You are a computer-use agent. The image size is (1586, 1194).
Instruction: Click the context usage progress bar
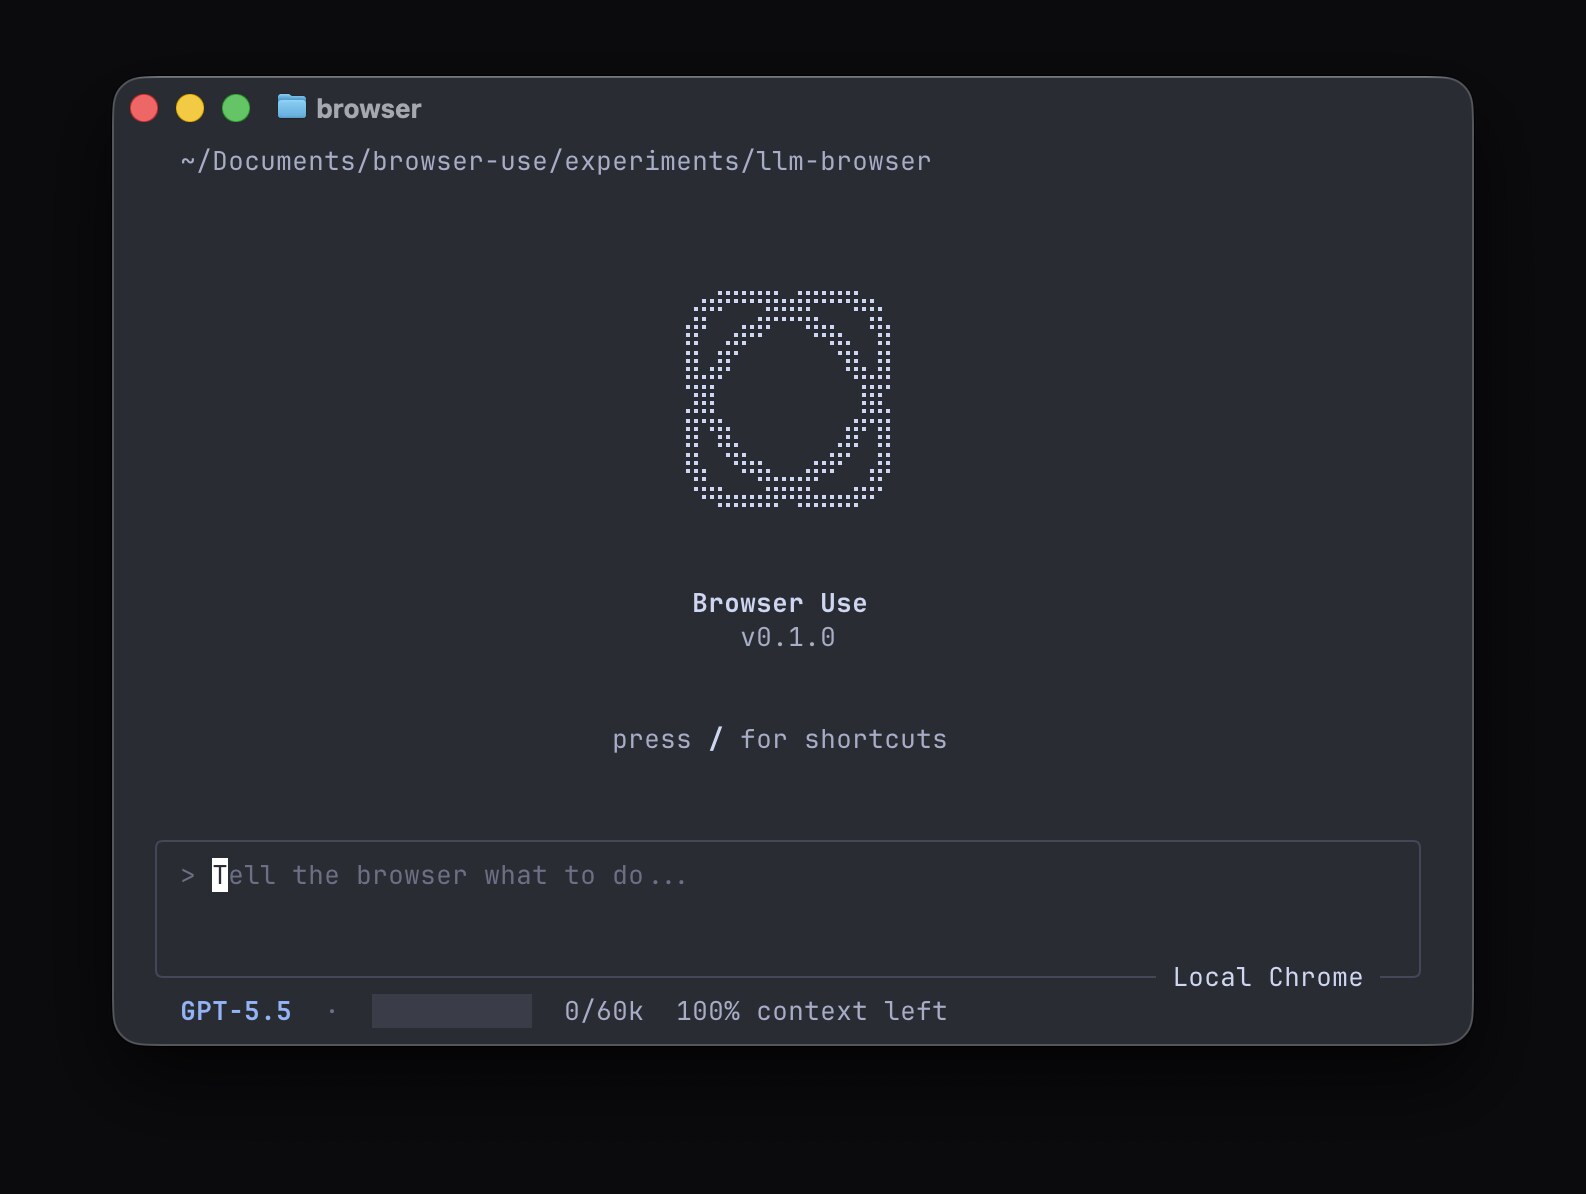point(452,1011)
